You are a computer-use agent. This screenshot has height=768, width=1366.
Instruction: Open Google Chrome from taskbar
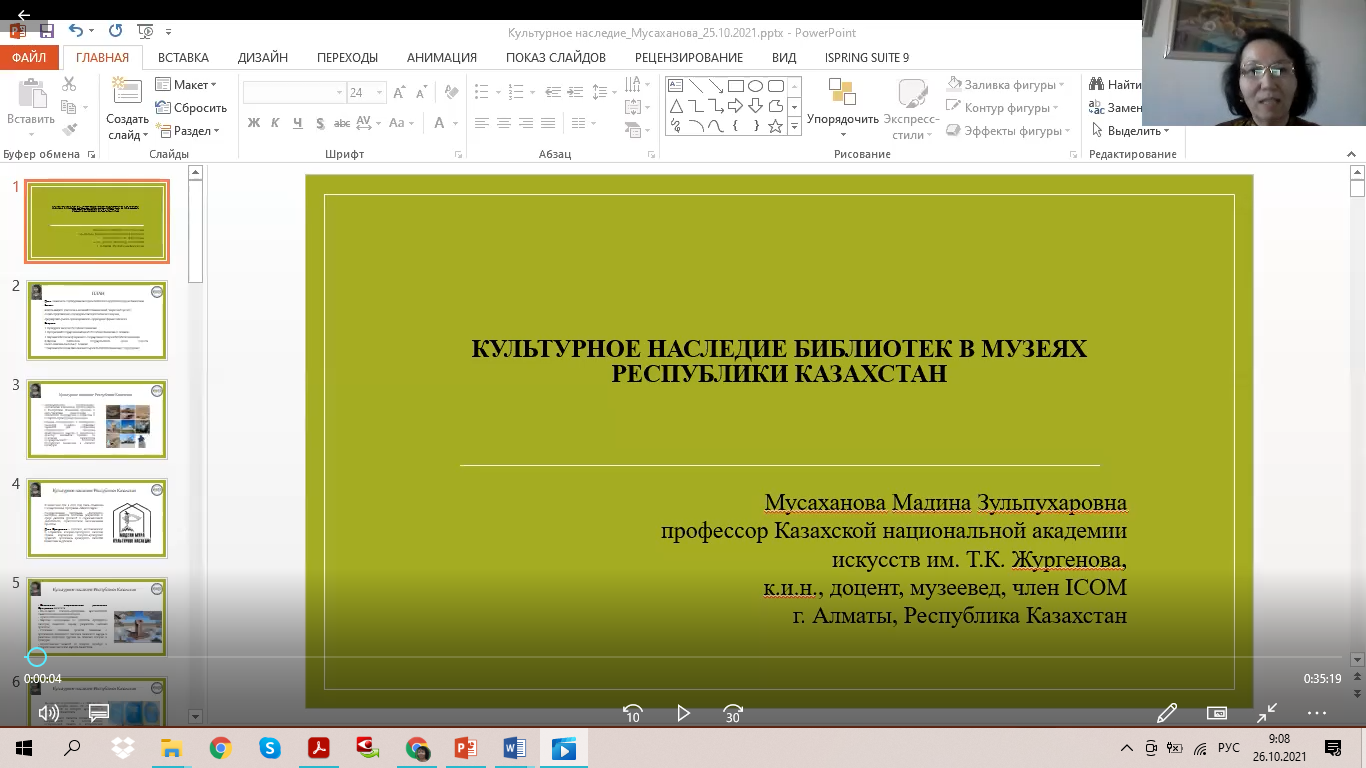[221, 748]
